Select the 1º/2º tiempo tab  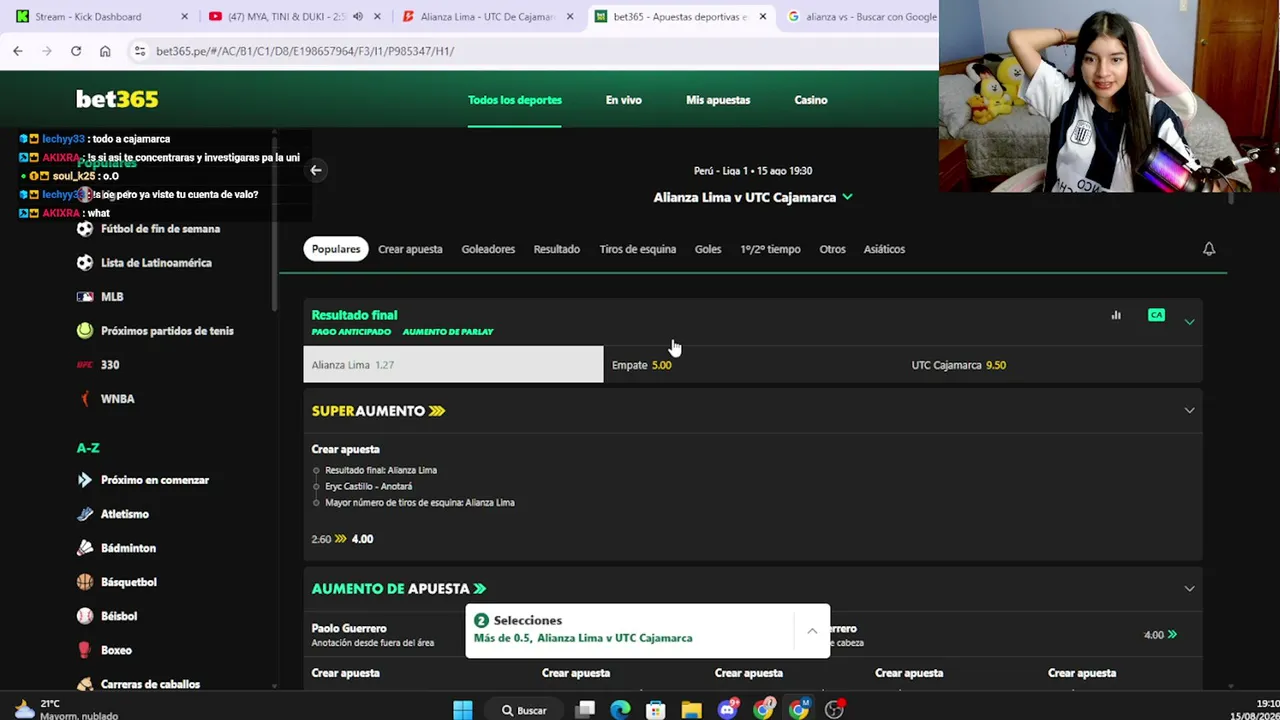(x=770, y=249)
